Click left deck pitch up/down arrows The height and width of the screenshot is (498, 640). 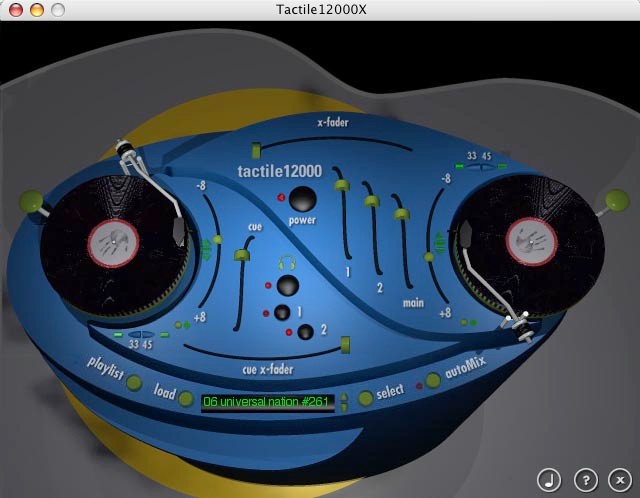(206, 250)
